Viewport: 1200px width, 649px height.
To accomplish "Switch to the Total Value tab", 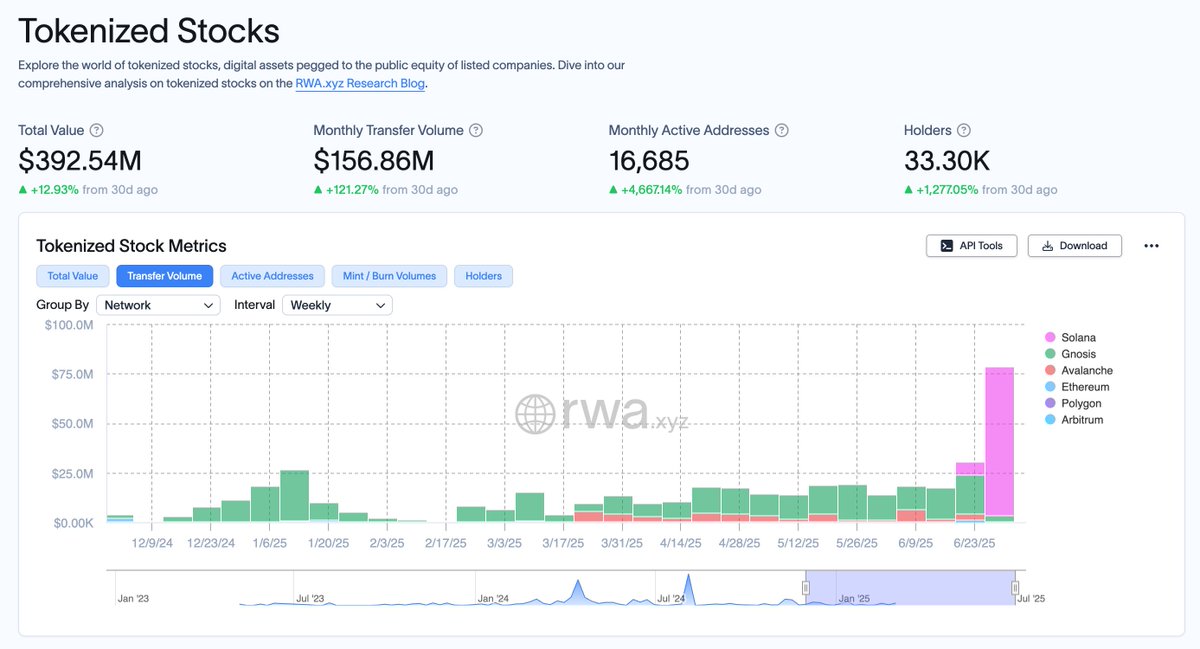I will point(73,276).
